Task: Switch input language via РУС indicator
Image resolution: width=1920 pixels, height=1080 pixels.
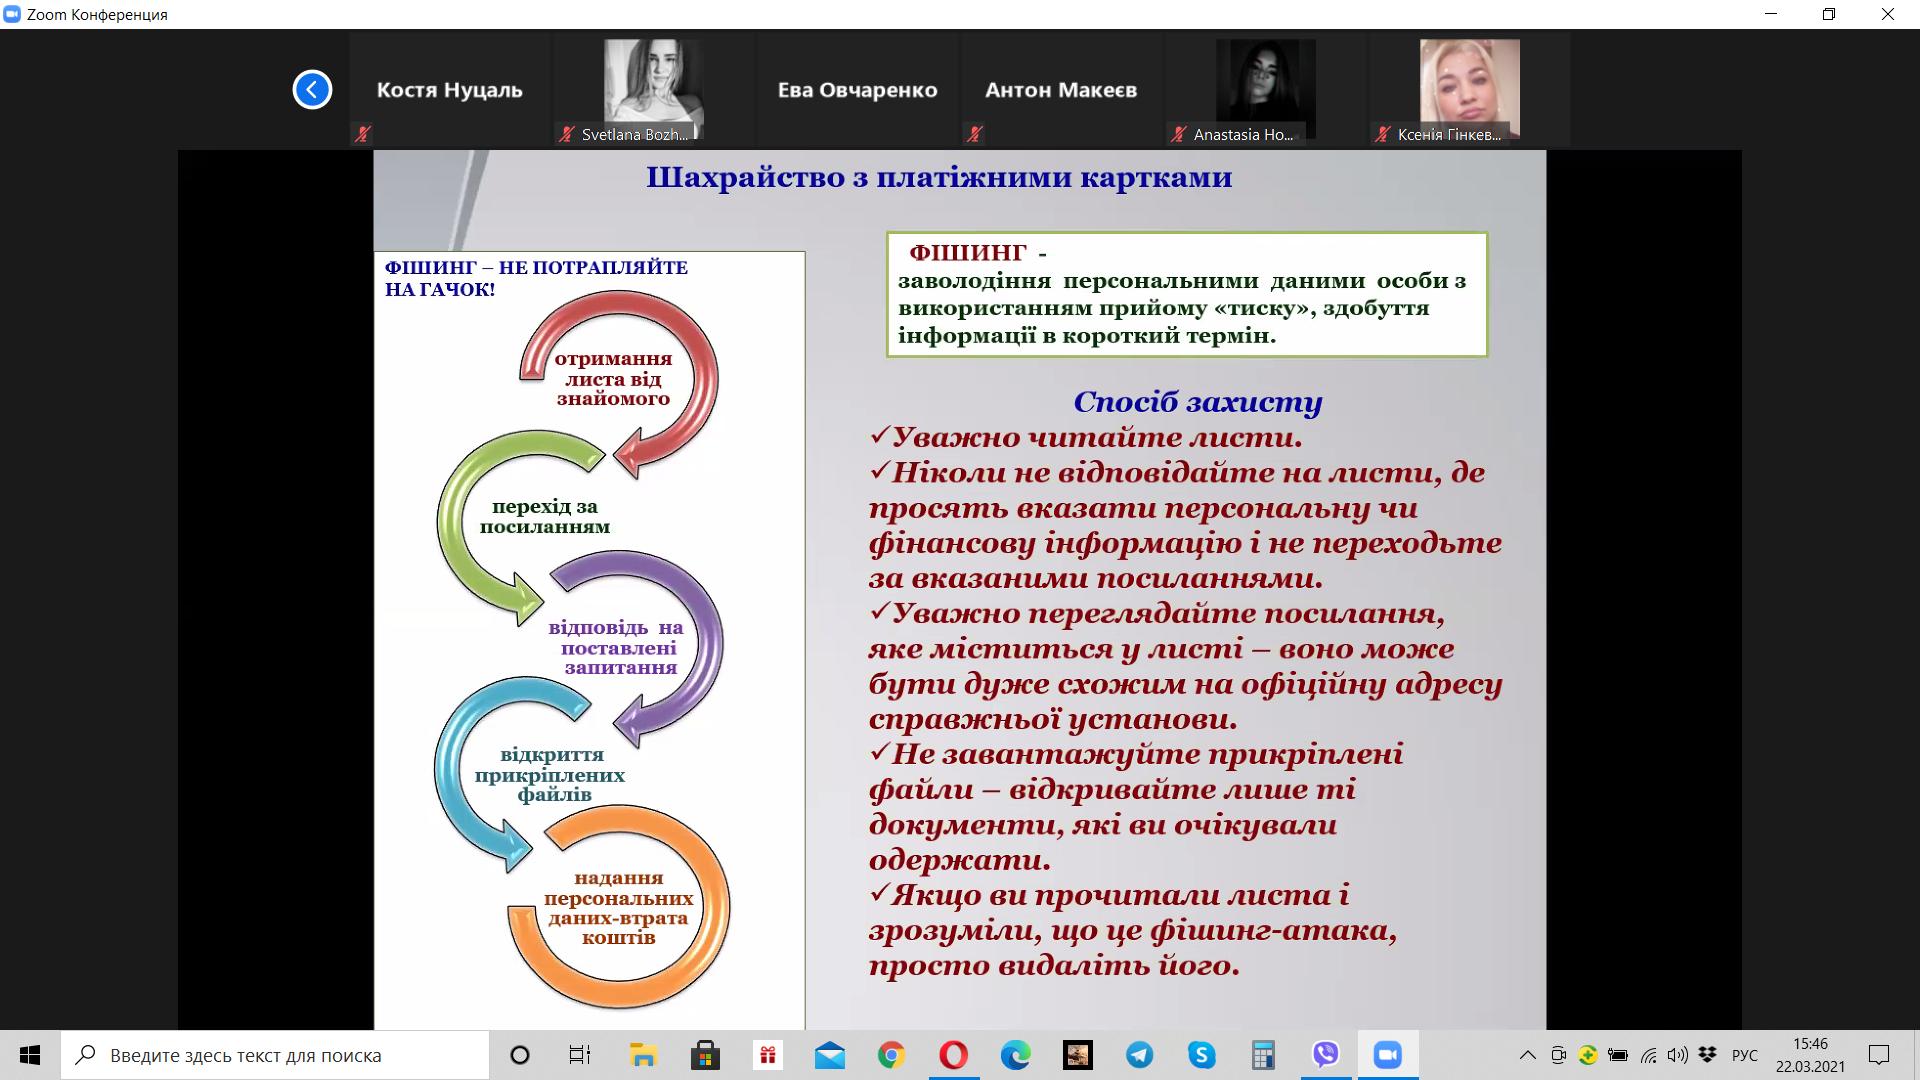Action: coord(1744,1055)
